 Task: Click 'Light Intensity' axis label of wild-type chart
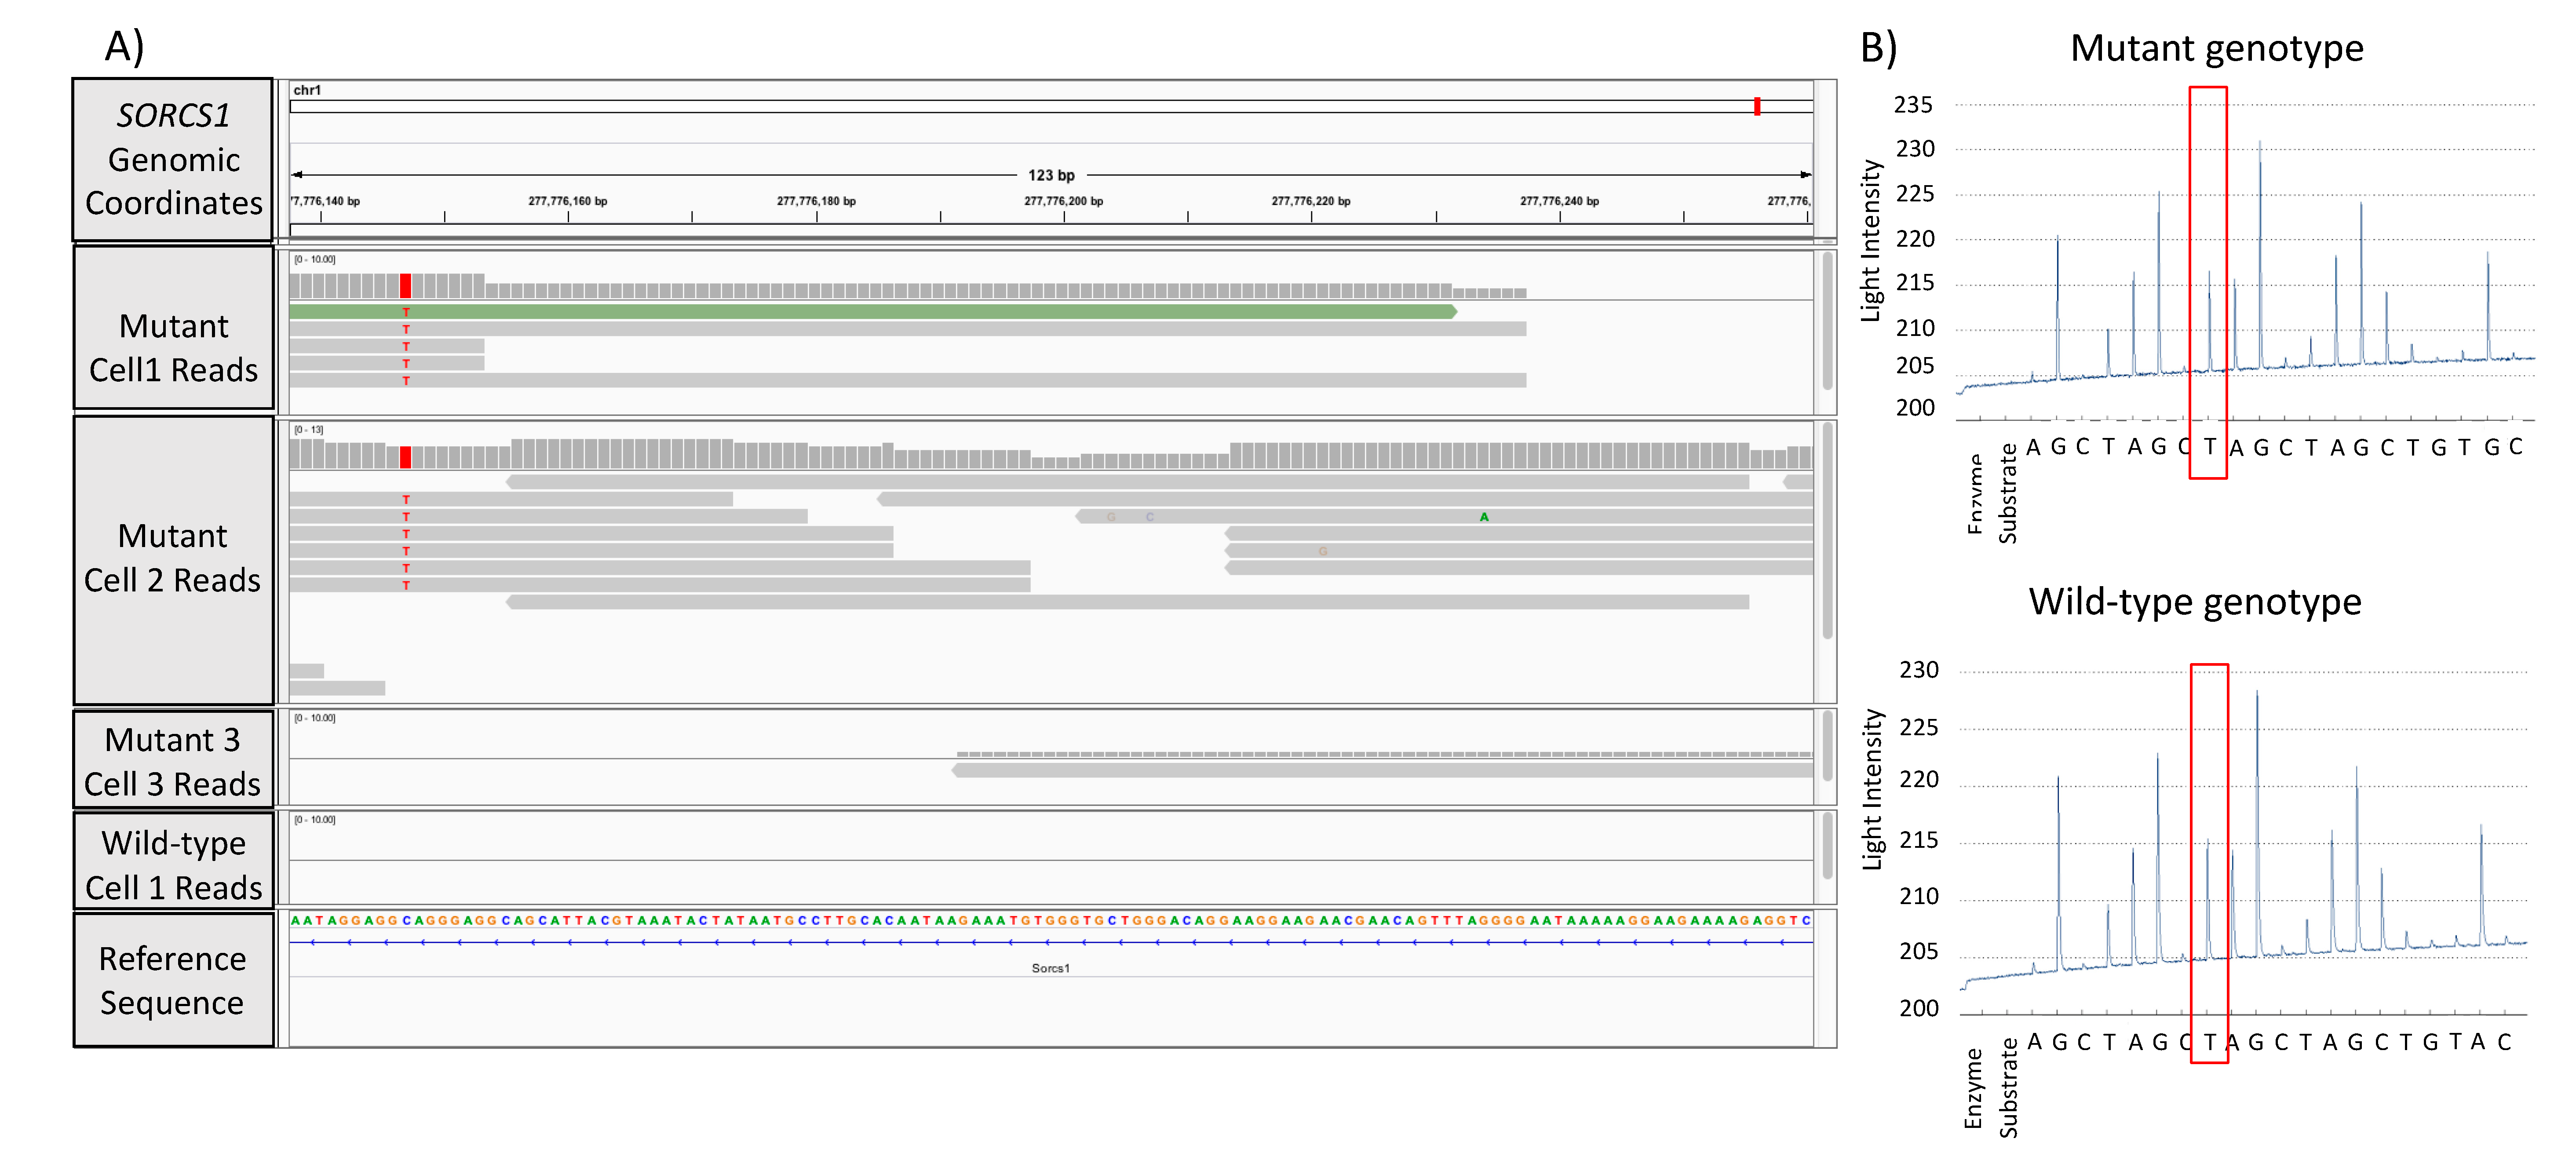(x=1872, y=790)
